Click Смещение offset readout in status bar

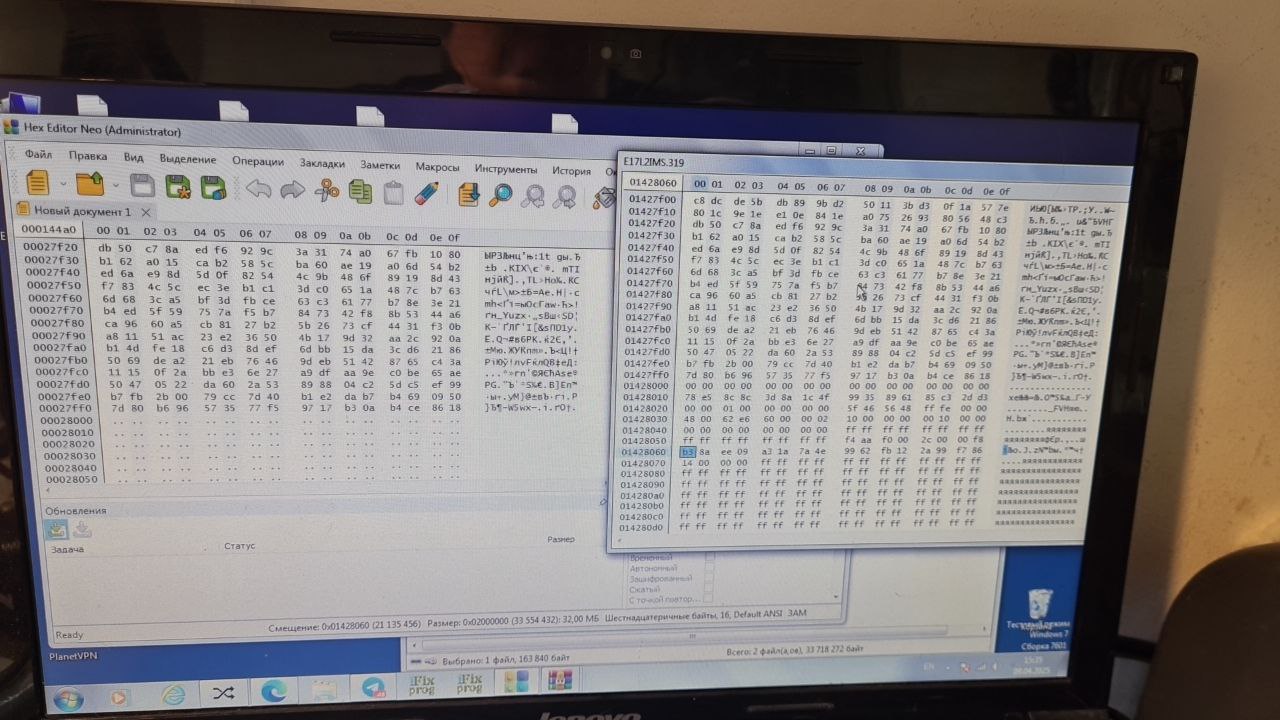pos(346,628)
